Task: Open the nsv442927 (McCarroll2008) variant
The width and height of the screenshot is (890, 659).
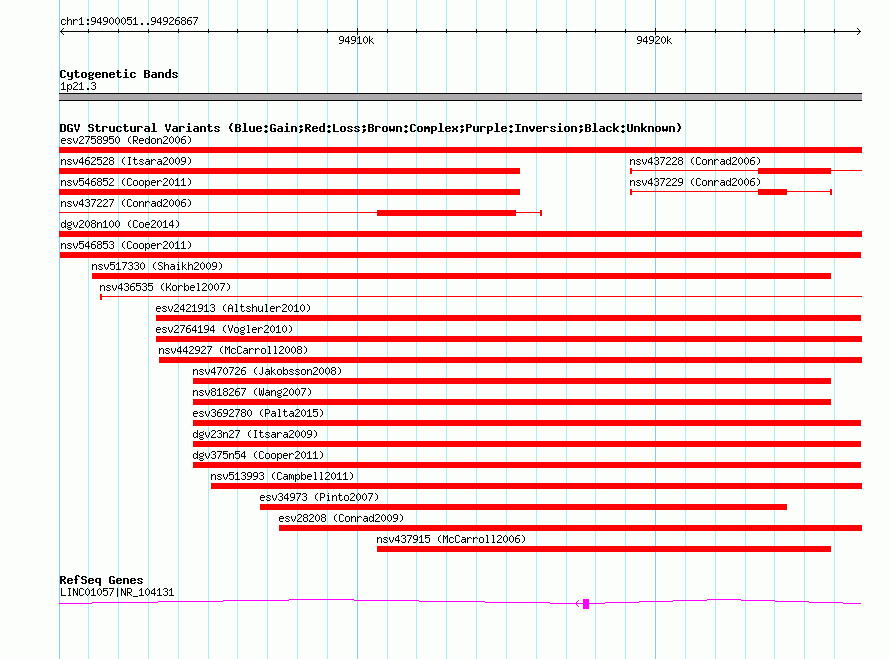Action: click(x=233, y=350)
